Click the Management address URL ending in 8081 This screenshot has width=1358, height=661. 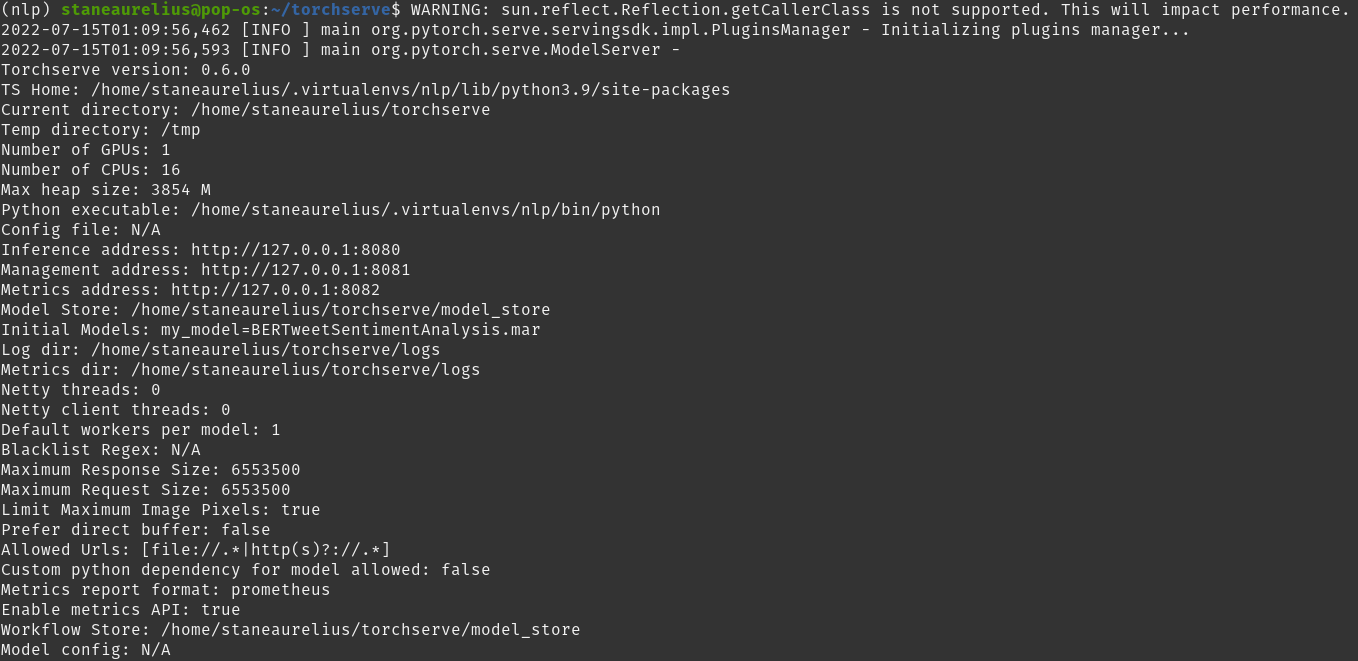[305, 270]
